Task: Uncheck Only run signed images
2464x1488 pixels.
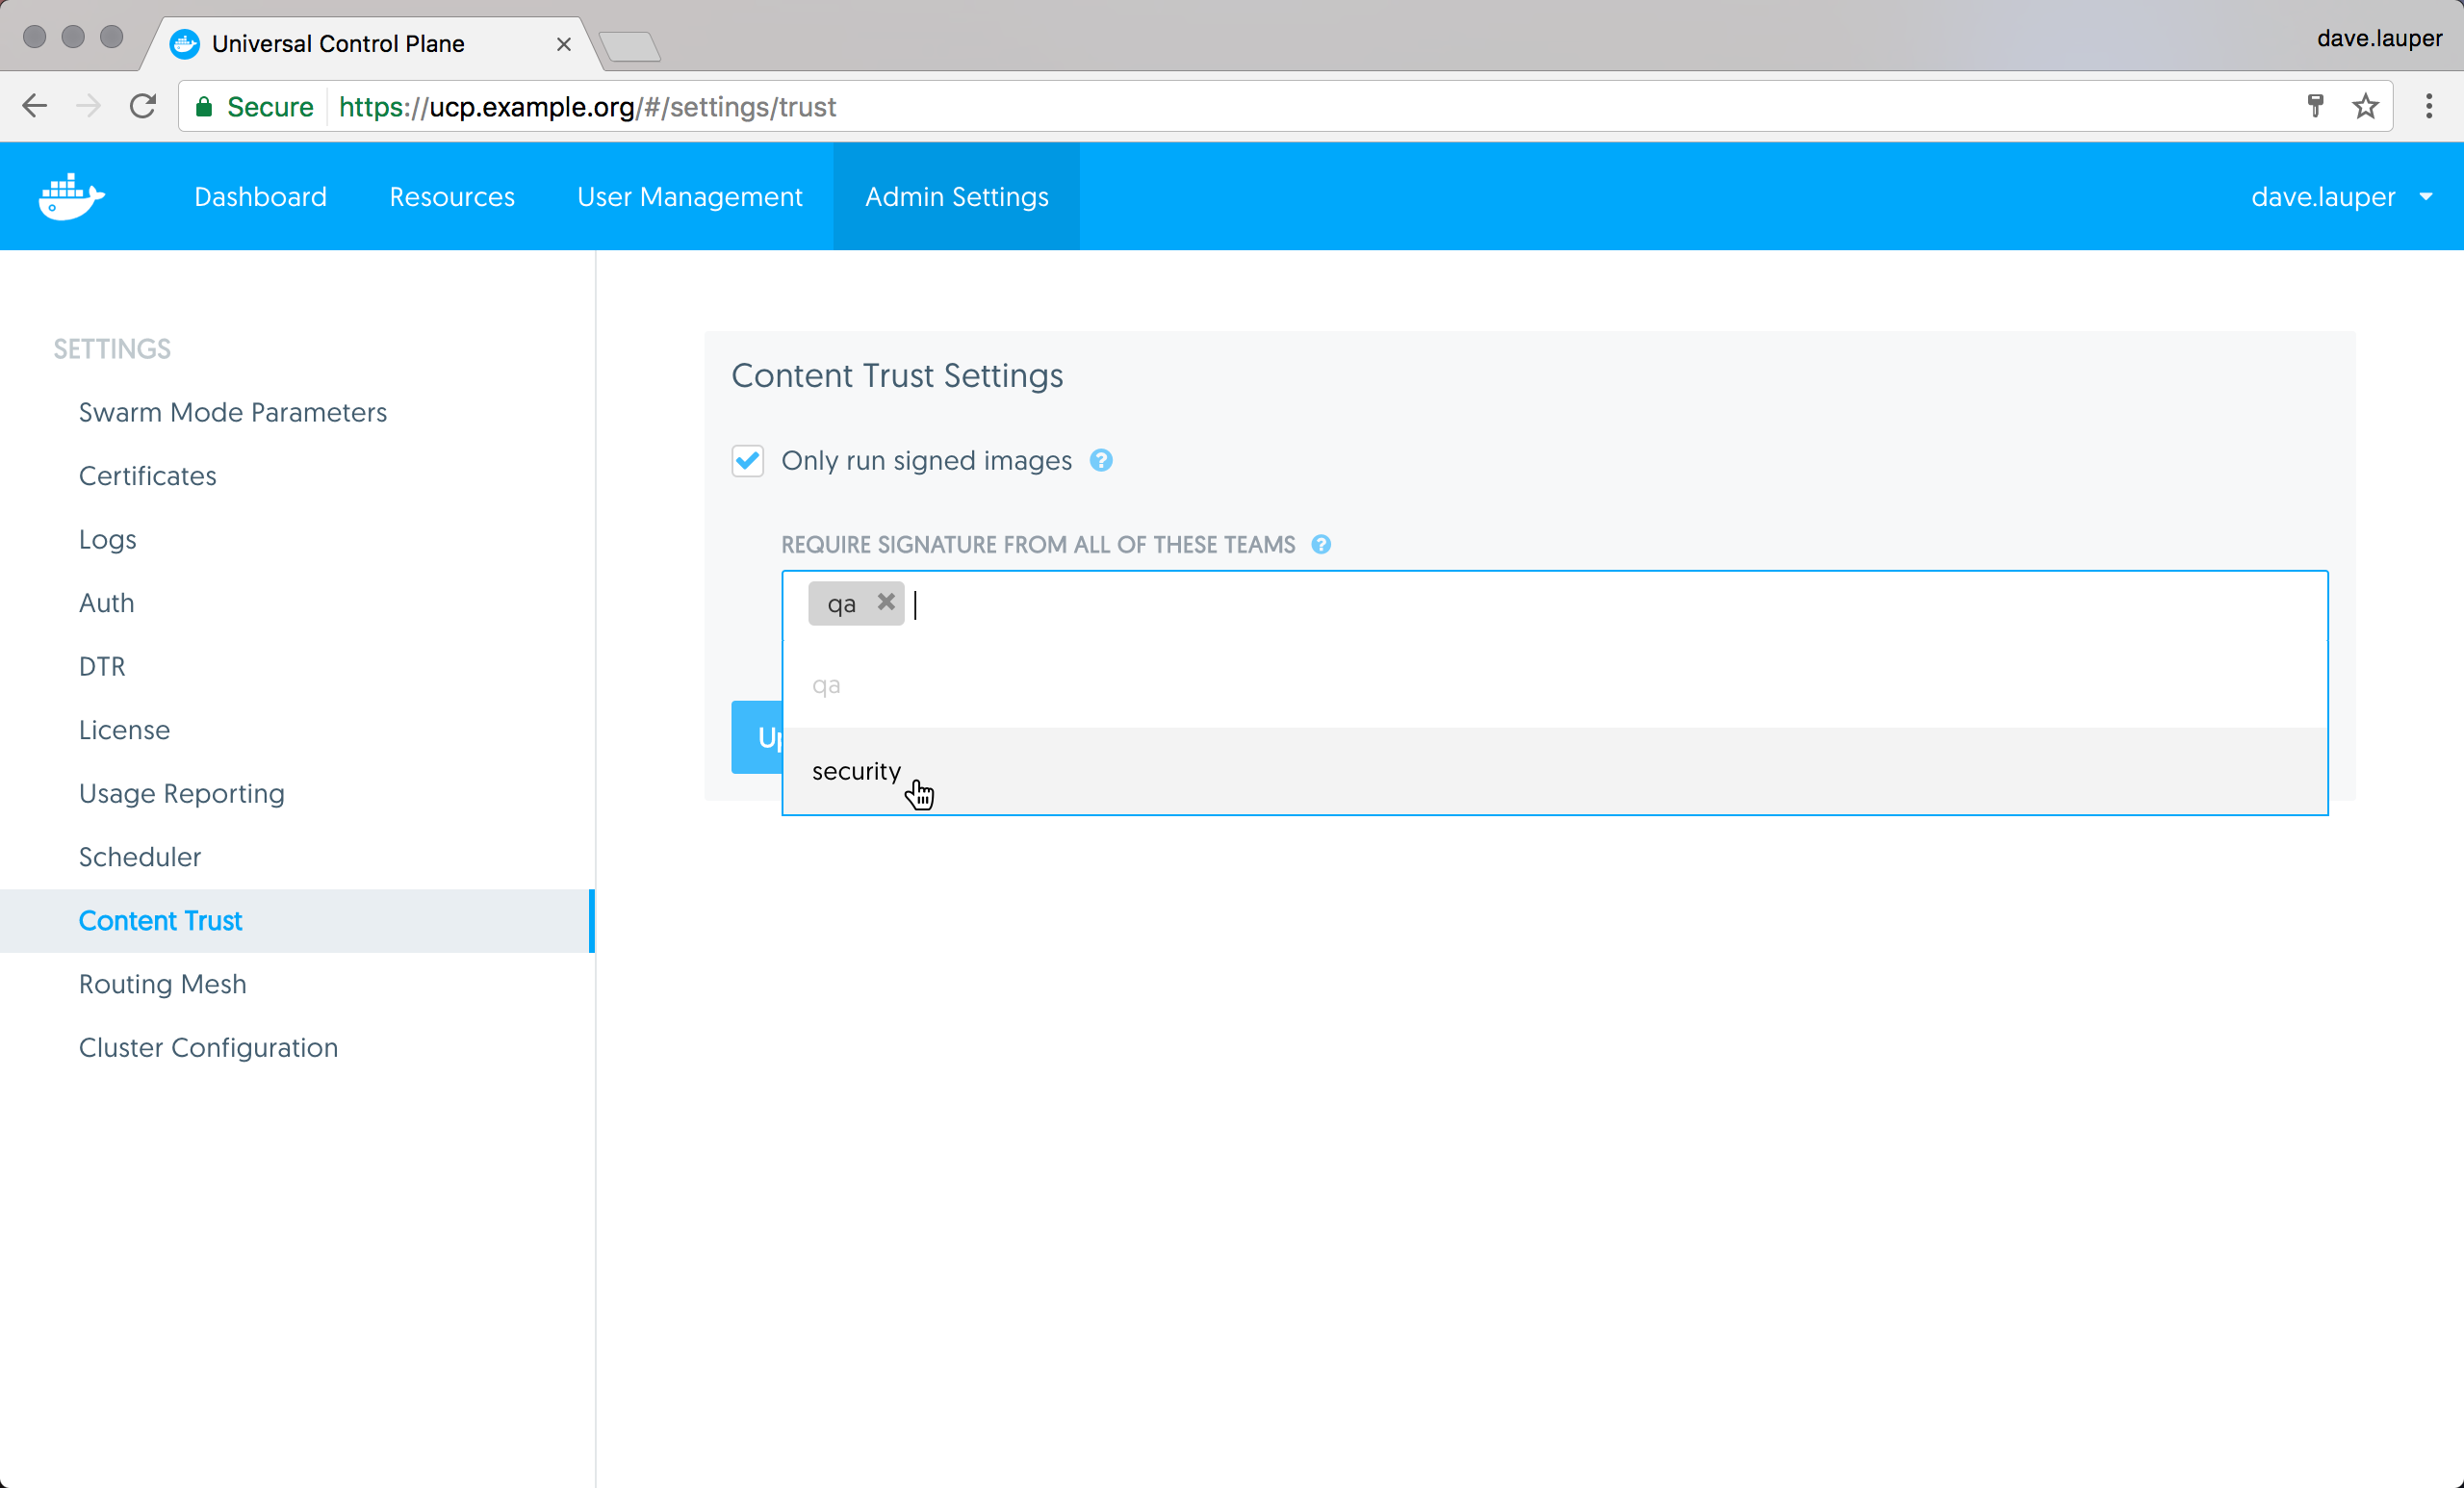Action: [747, 460]
